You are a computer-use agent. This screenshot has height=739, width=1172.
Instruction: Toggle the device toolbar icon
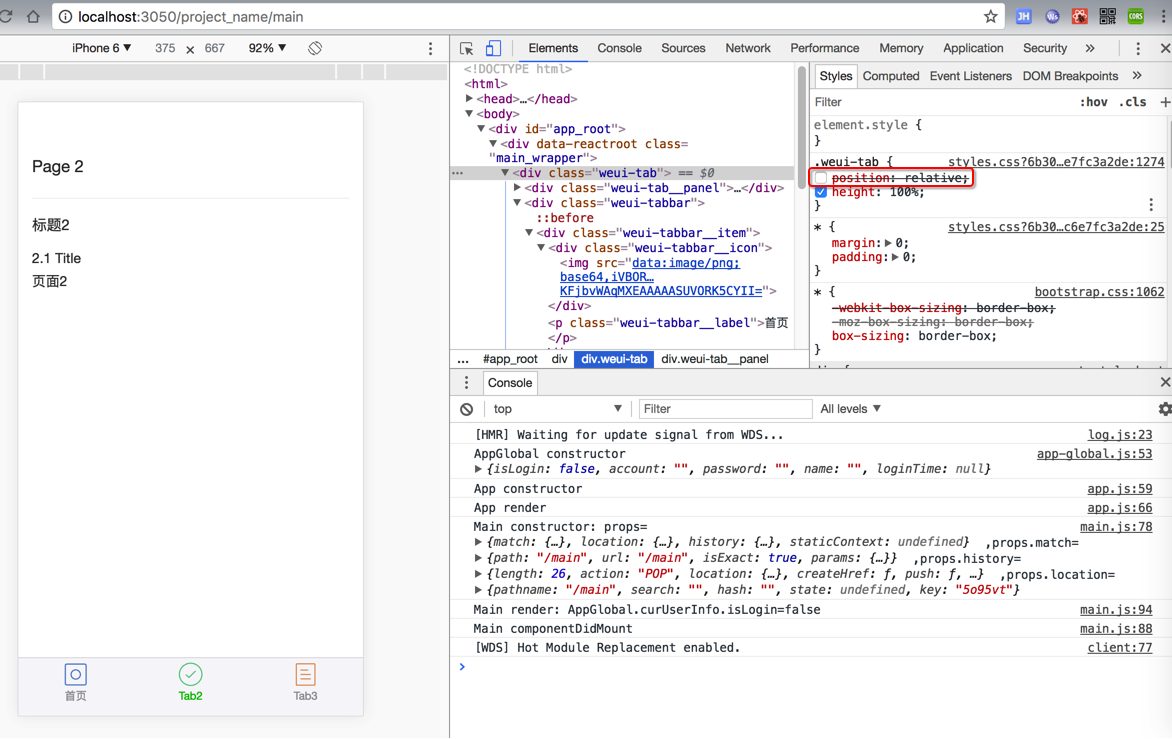point(493,48)
